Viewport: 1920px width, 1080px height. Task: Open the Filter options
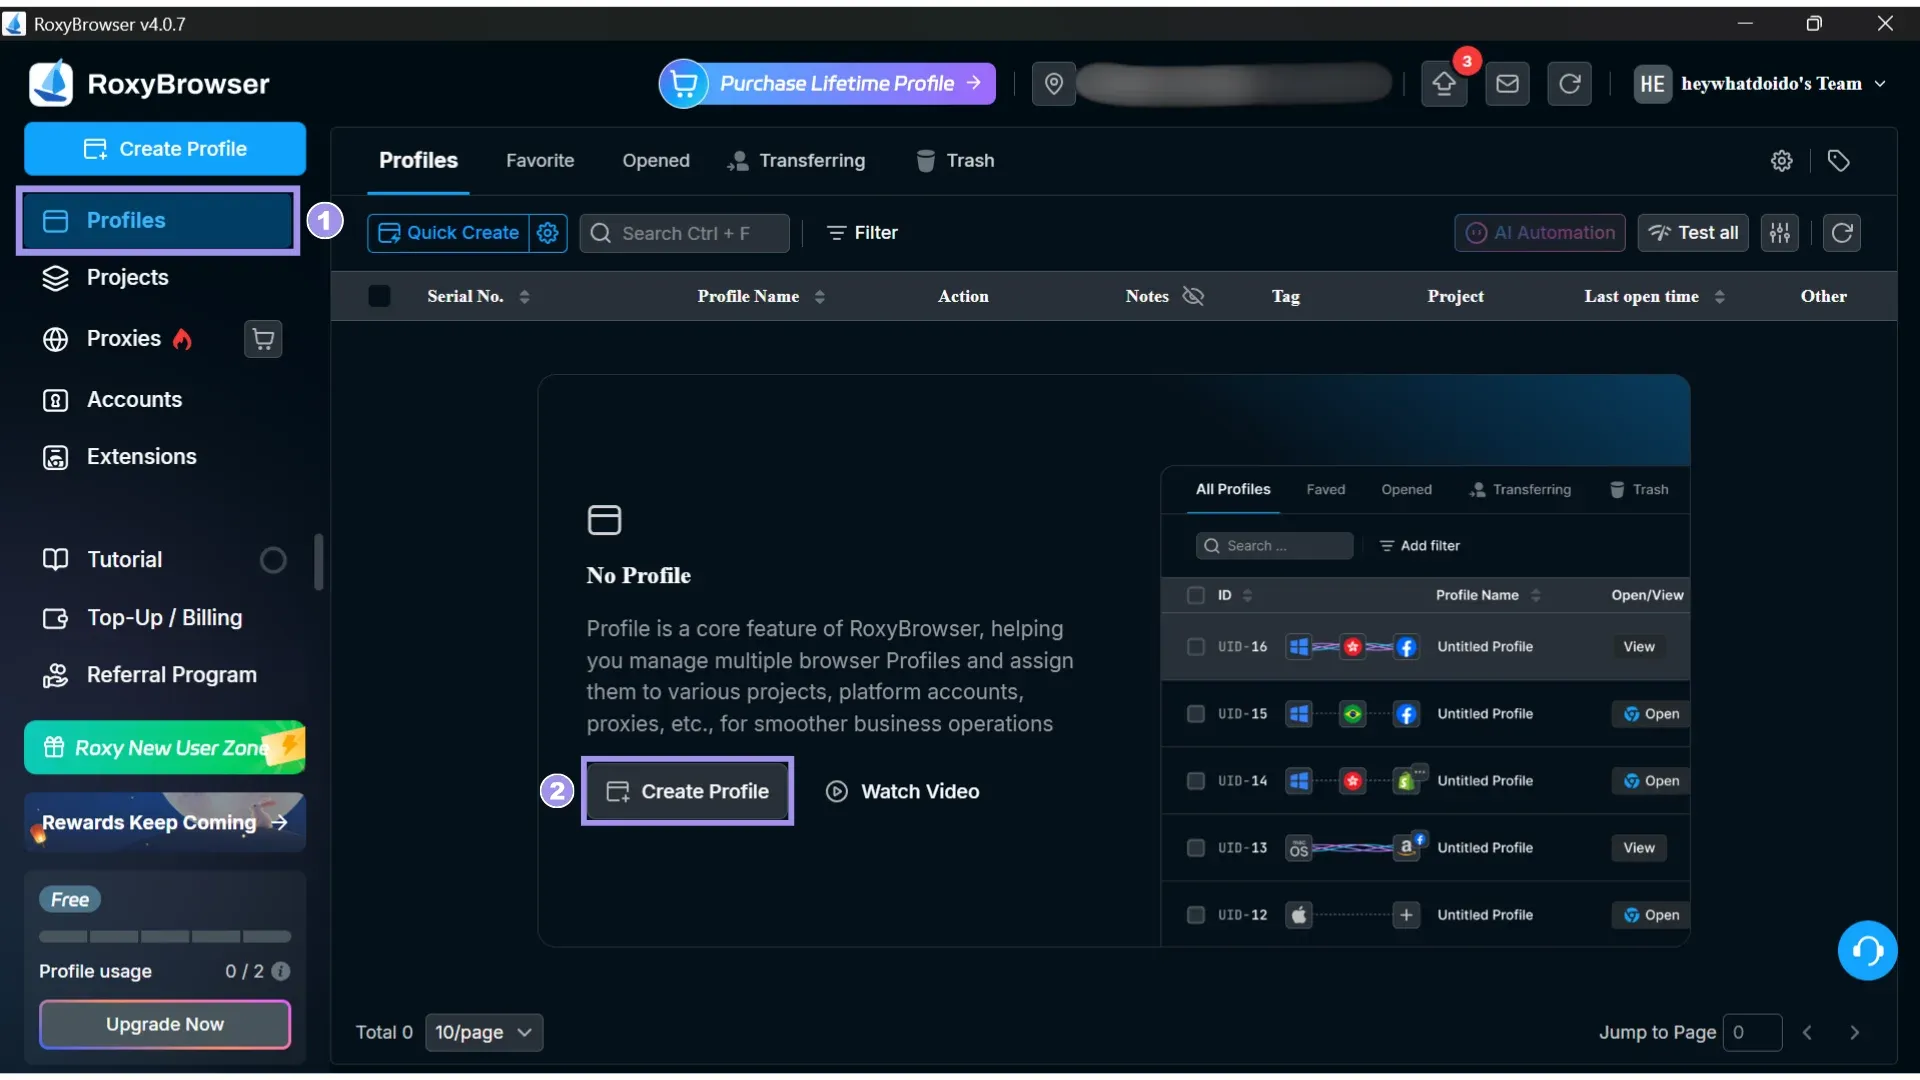coord(862,233)
